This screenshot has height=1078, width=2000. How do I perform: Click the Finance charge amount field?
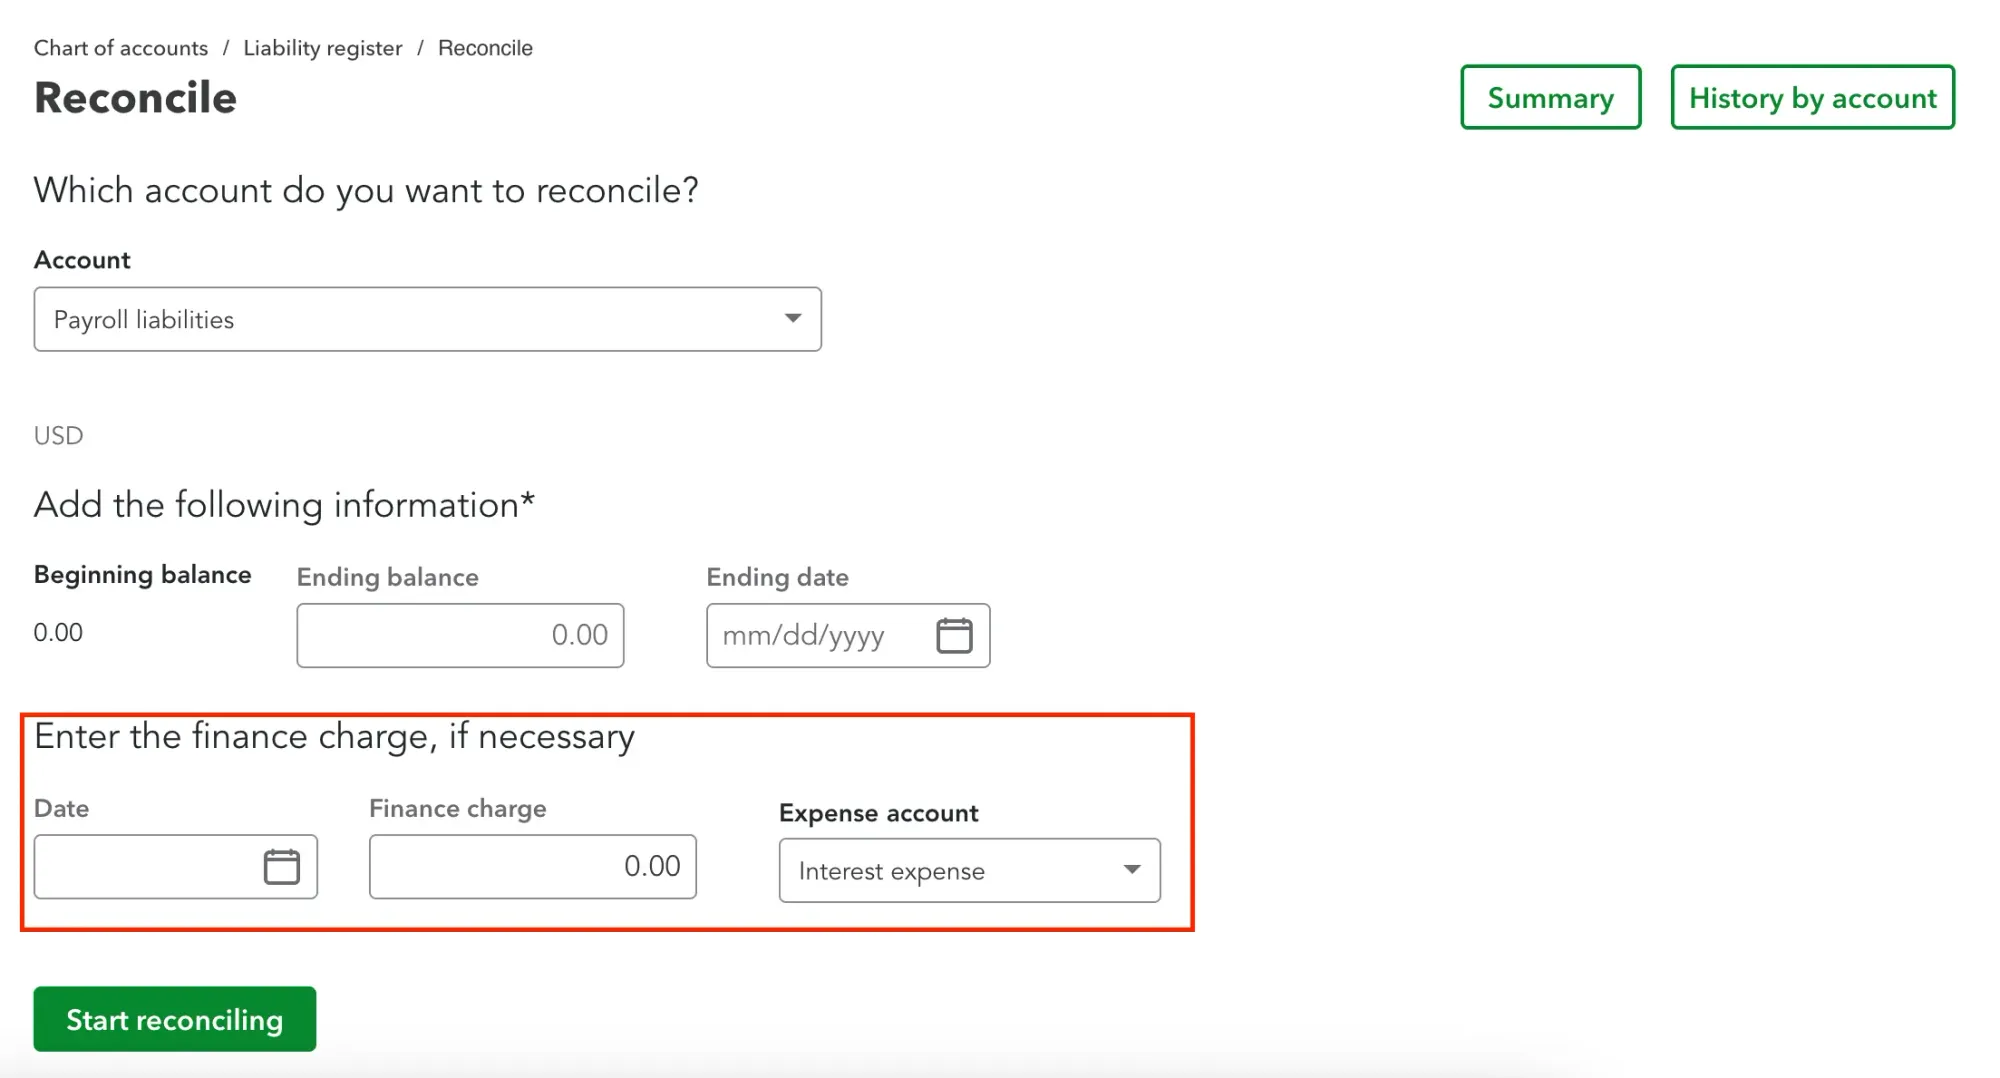(533, 866)
